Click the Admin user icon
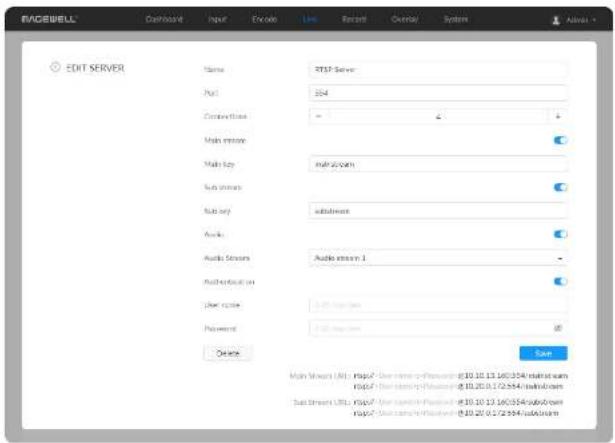 click(x=556, y=20)
